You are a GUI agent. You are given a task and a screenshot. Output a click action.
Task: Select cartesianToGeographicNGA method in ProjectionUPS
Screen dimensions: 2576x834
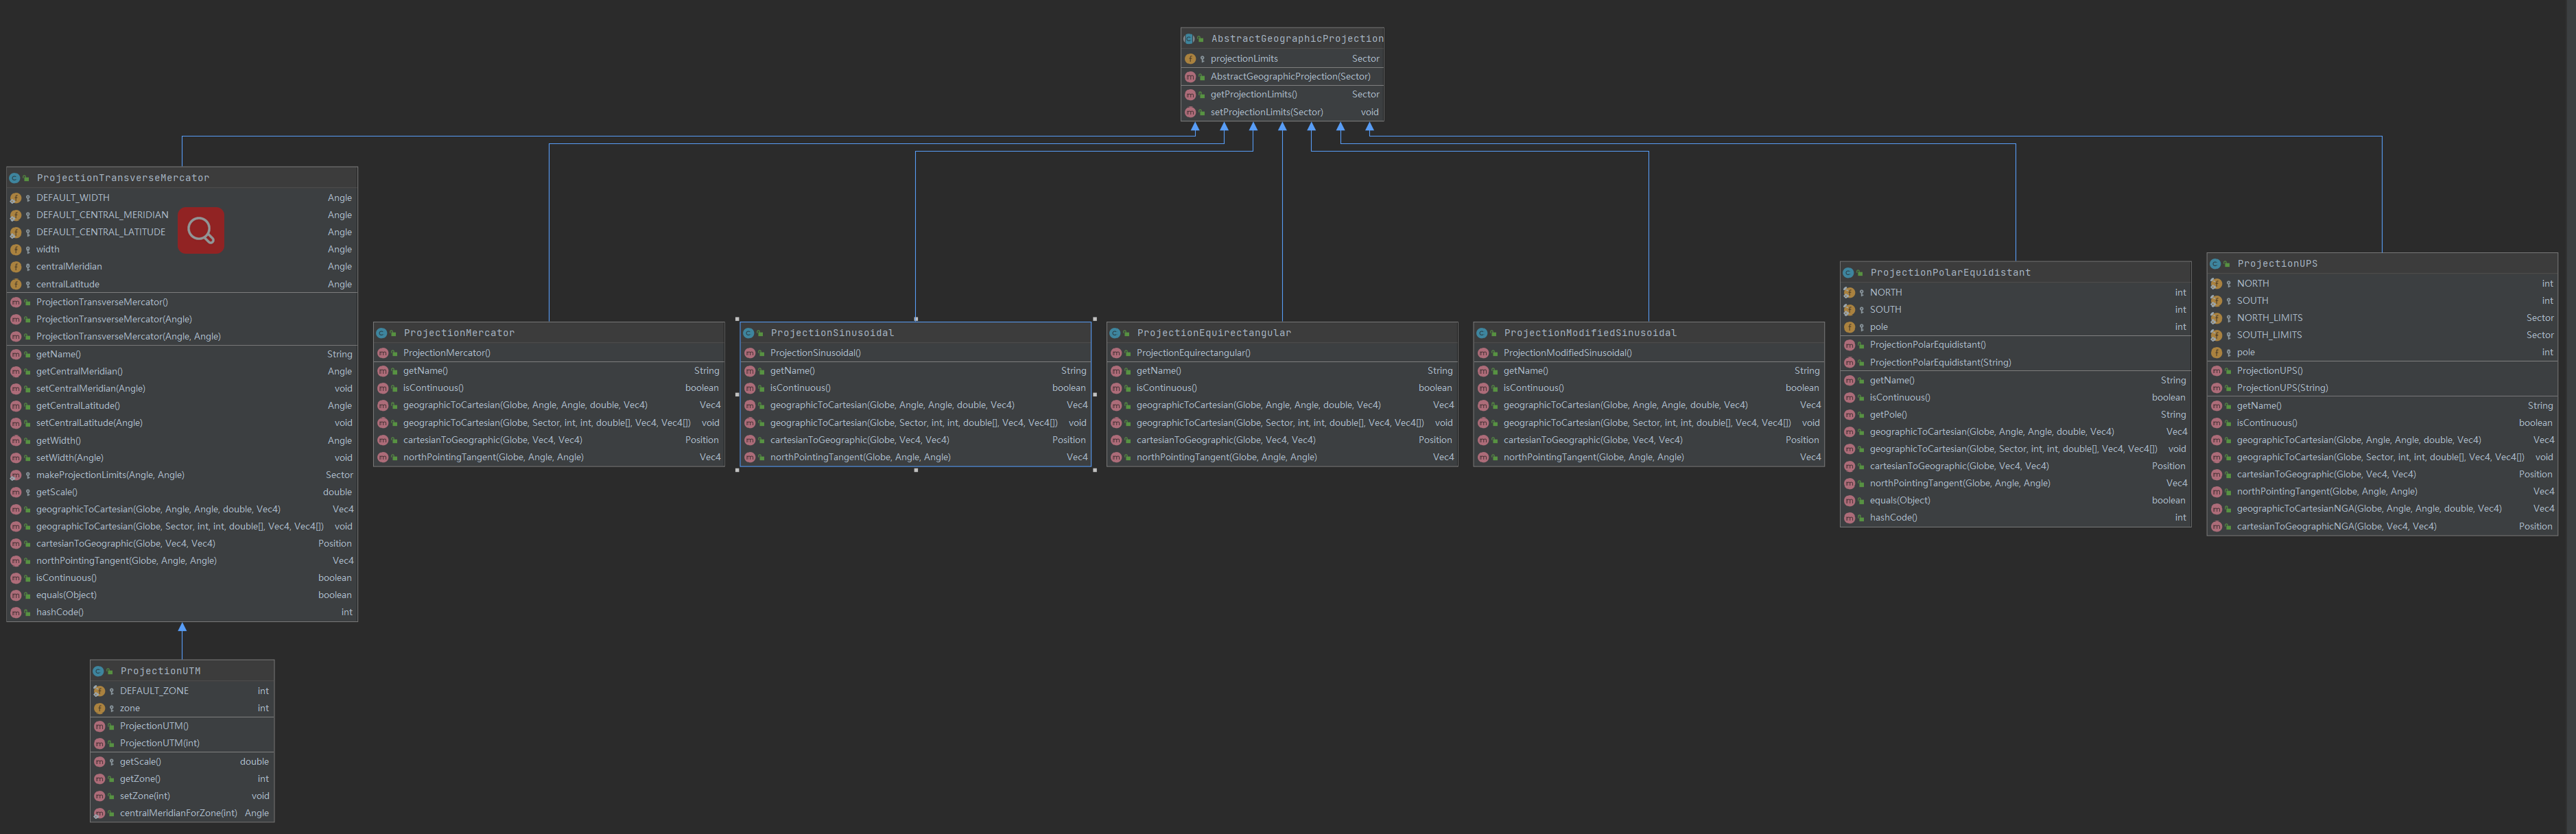2336,526
